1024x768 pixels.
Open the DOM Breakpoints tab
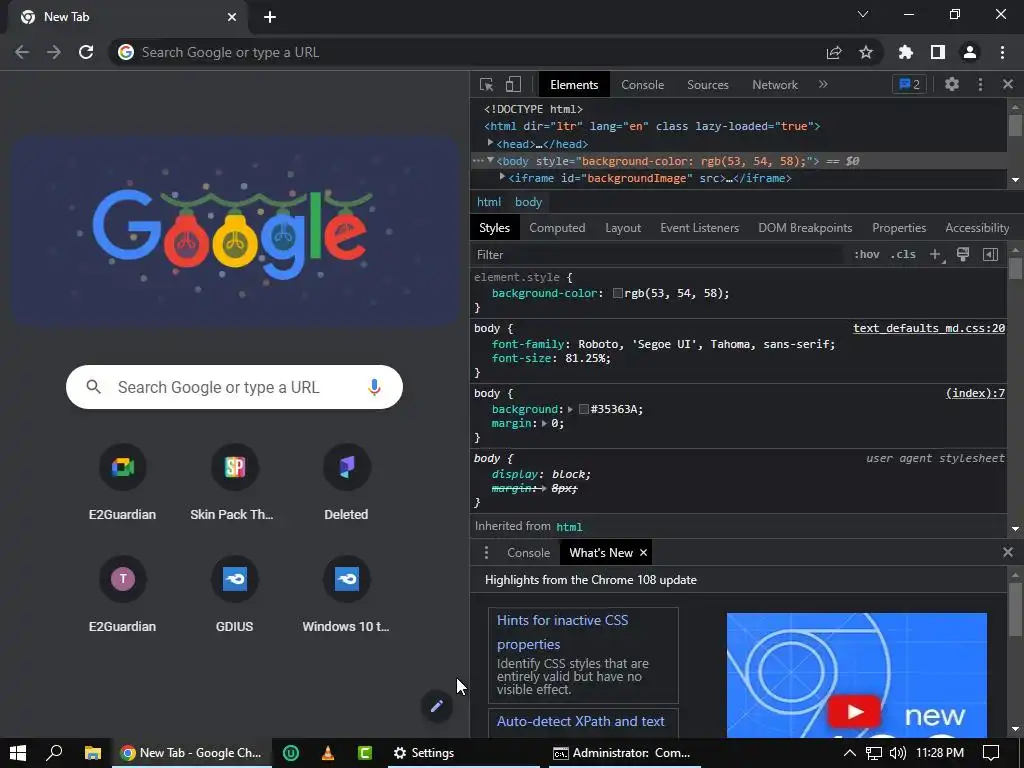click(x=805, y=228)
